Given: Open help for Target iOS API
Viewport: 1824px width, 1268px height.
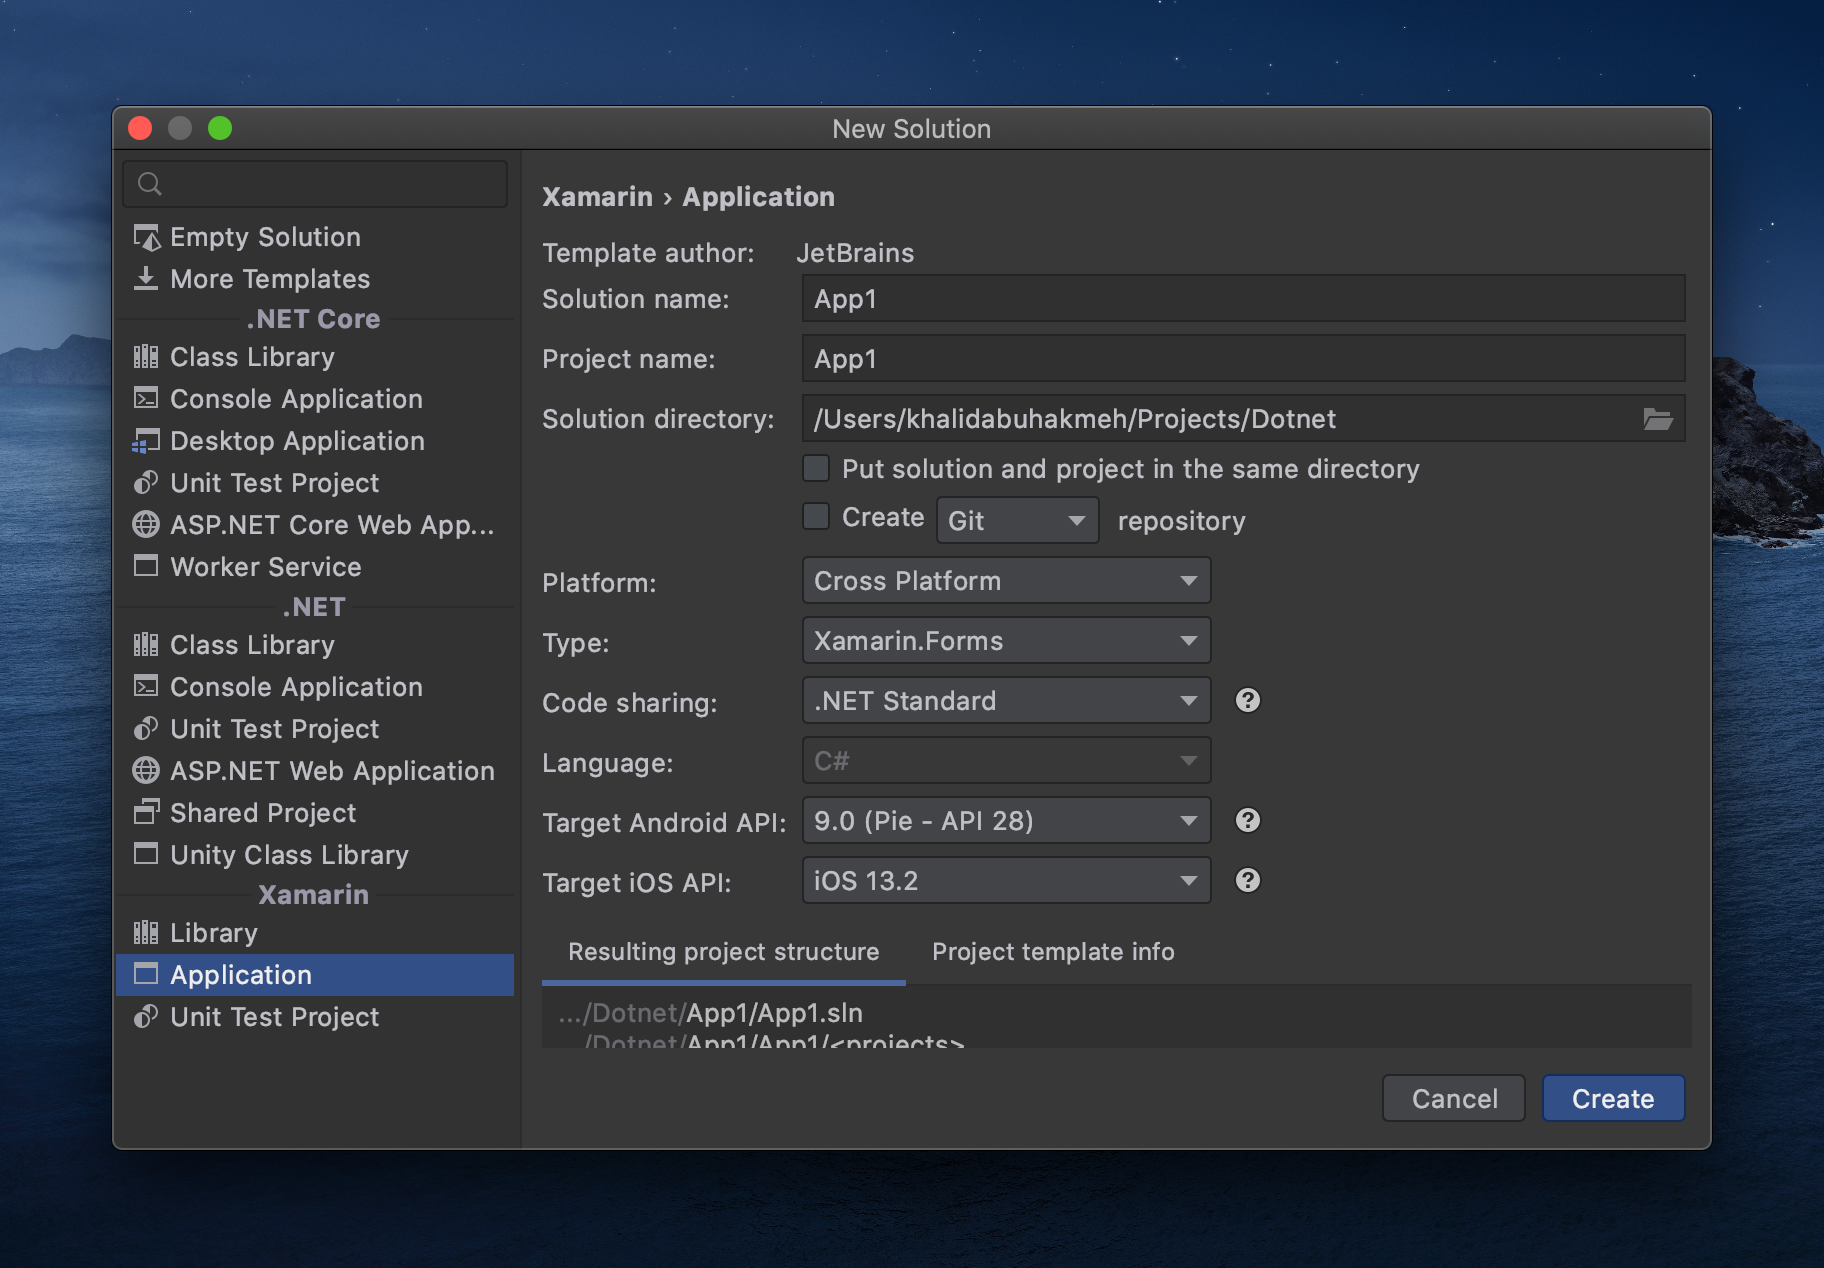Looking at the screenshot, I should tap(1248, 880).
